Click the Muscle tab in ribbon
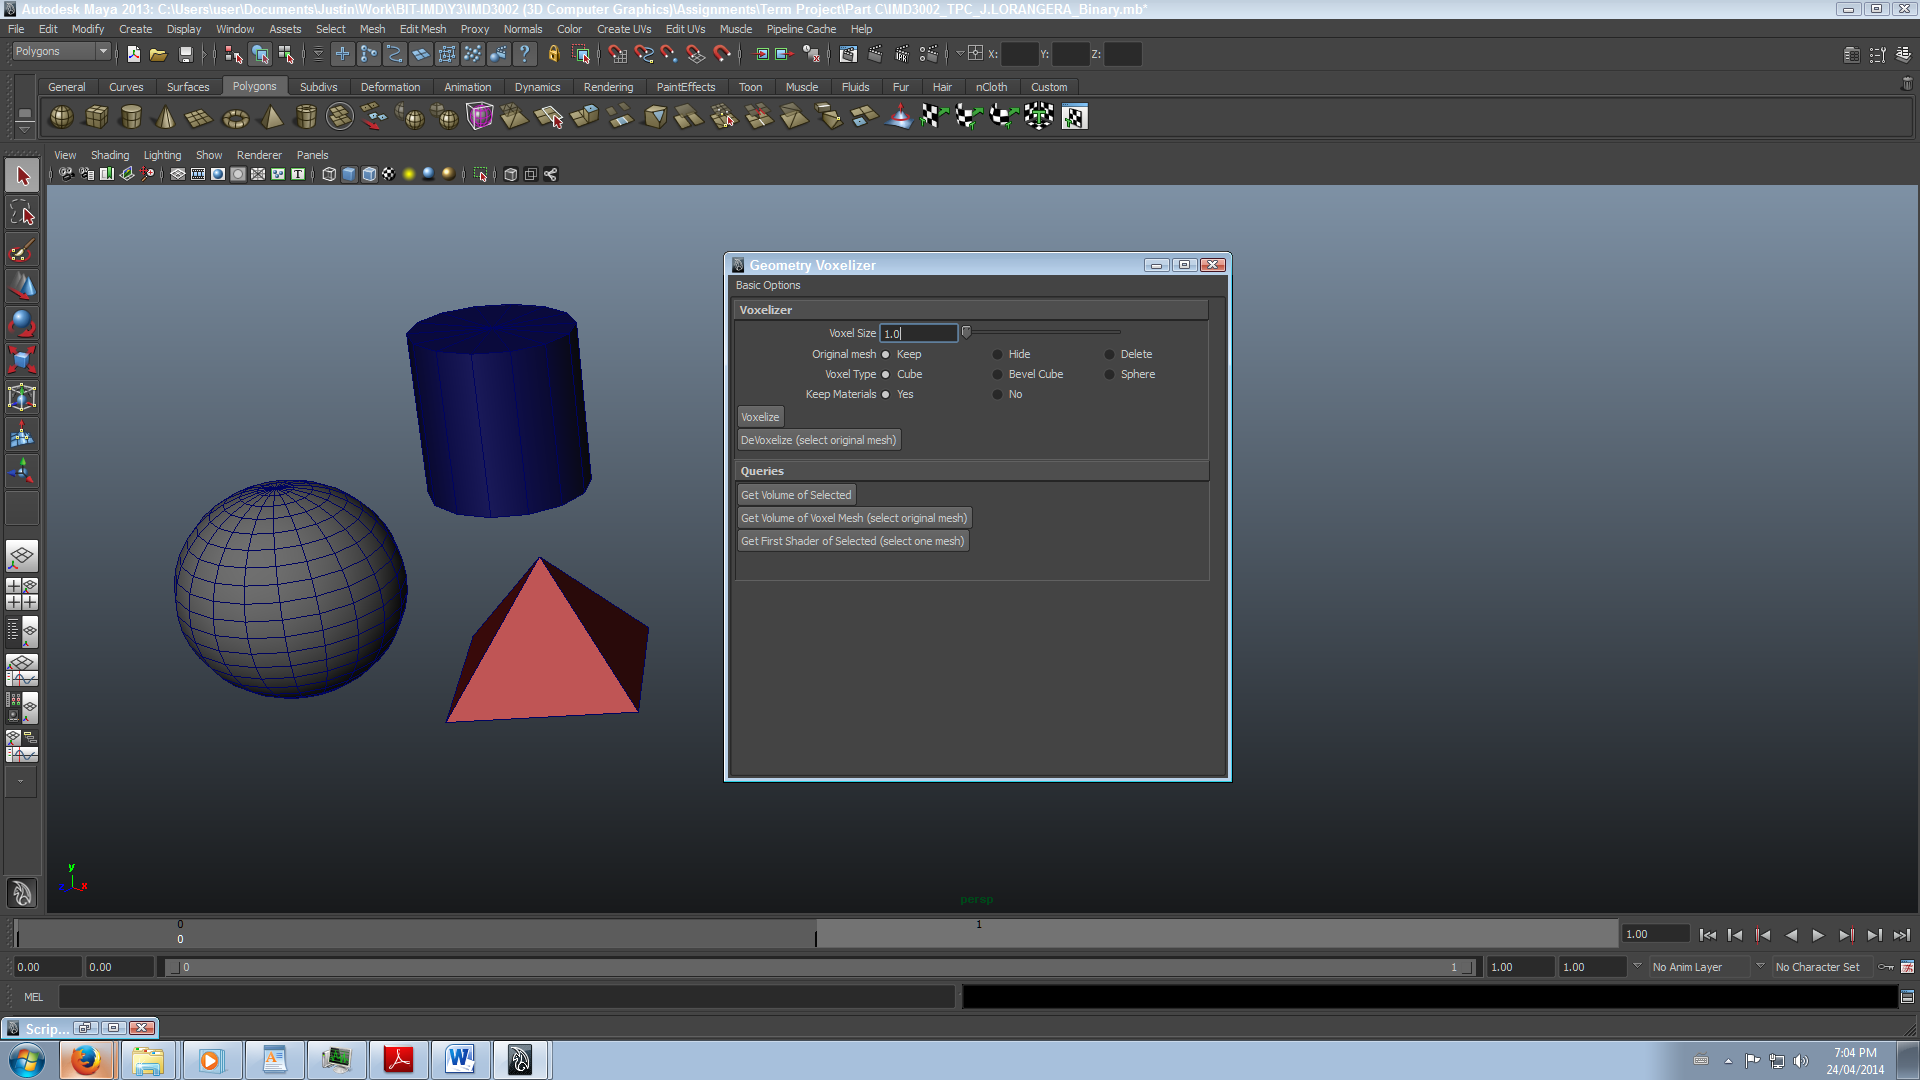Screen dimensions: 1920x1080 (x=802, y=86)
